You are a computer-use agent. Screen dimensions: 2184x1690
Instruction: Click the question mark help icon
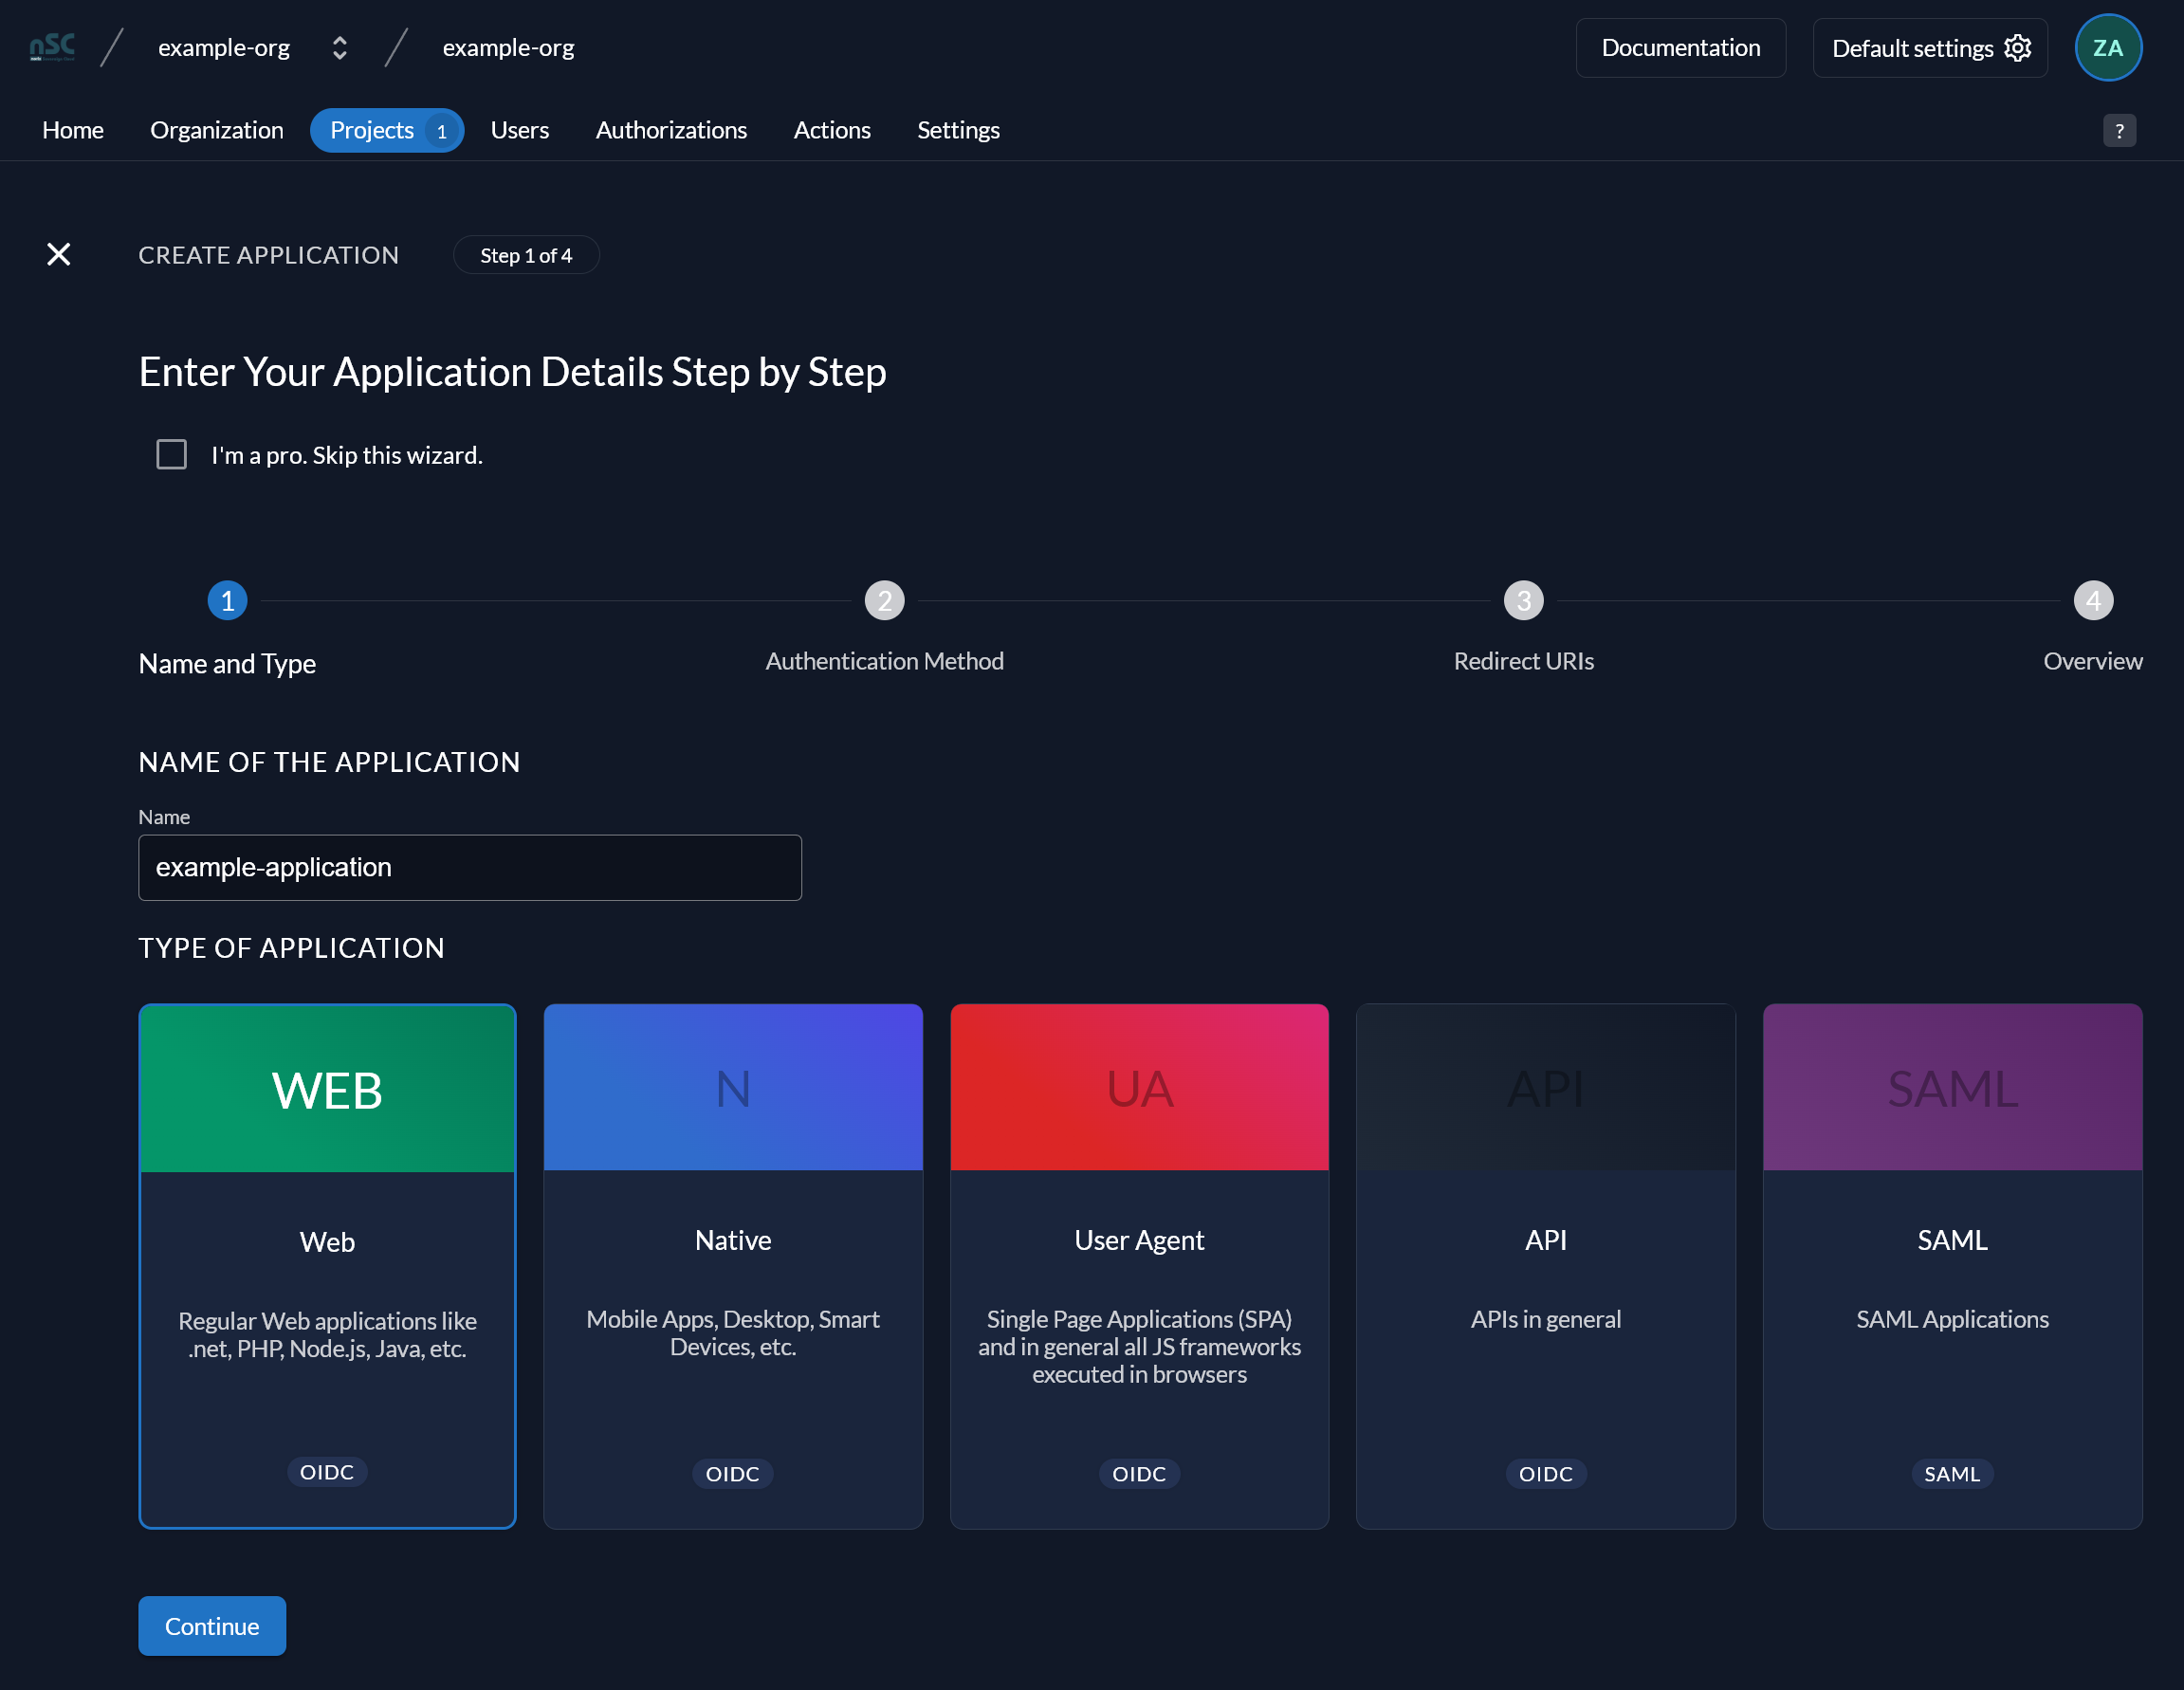click(2118, 131)
